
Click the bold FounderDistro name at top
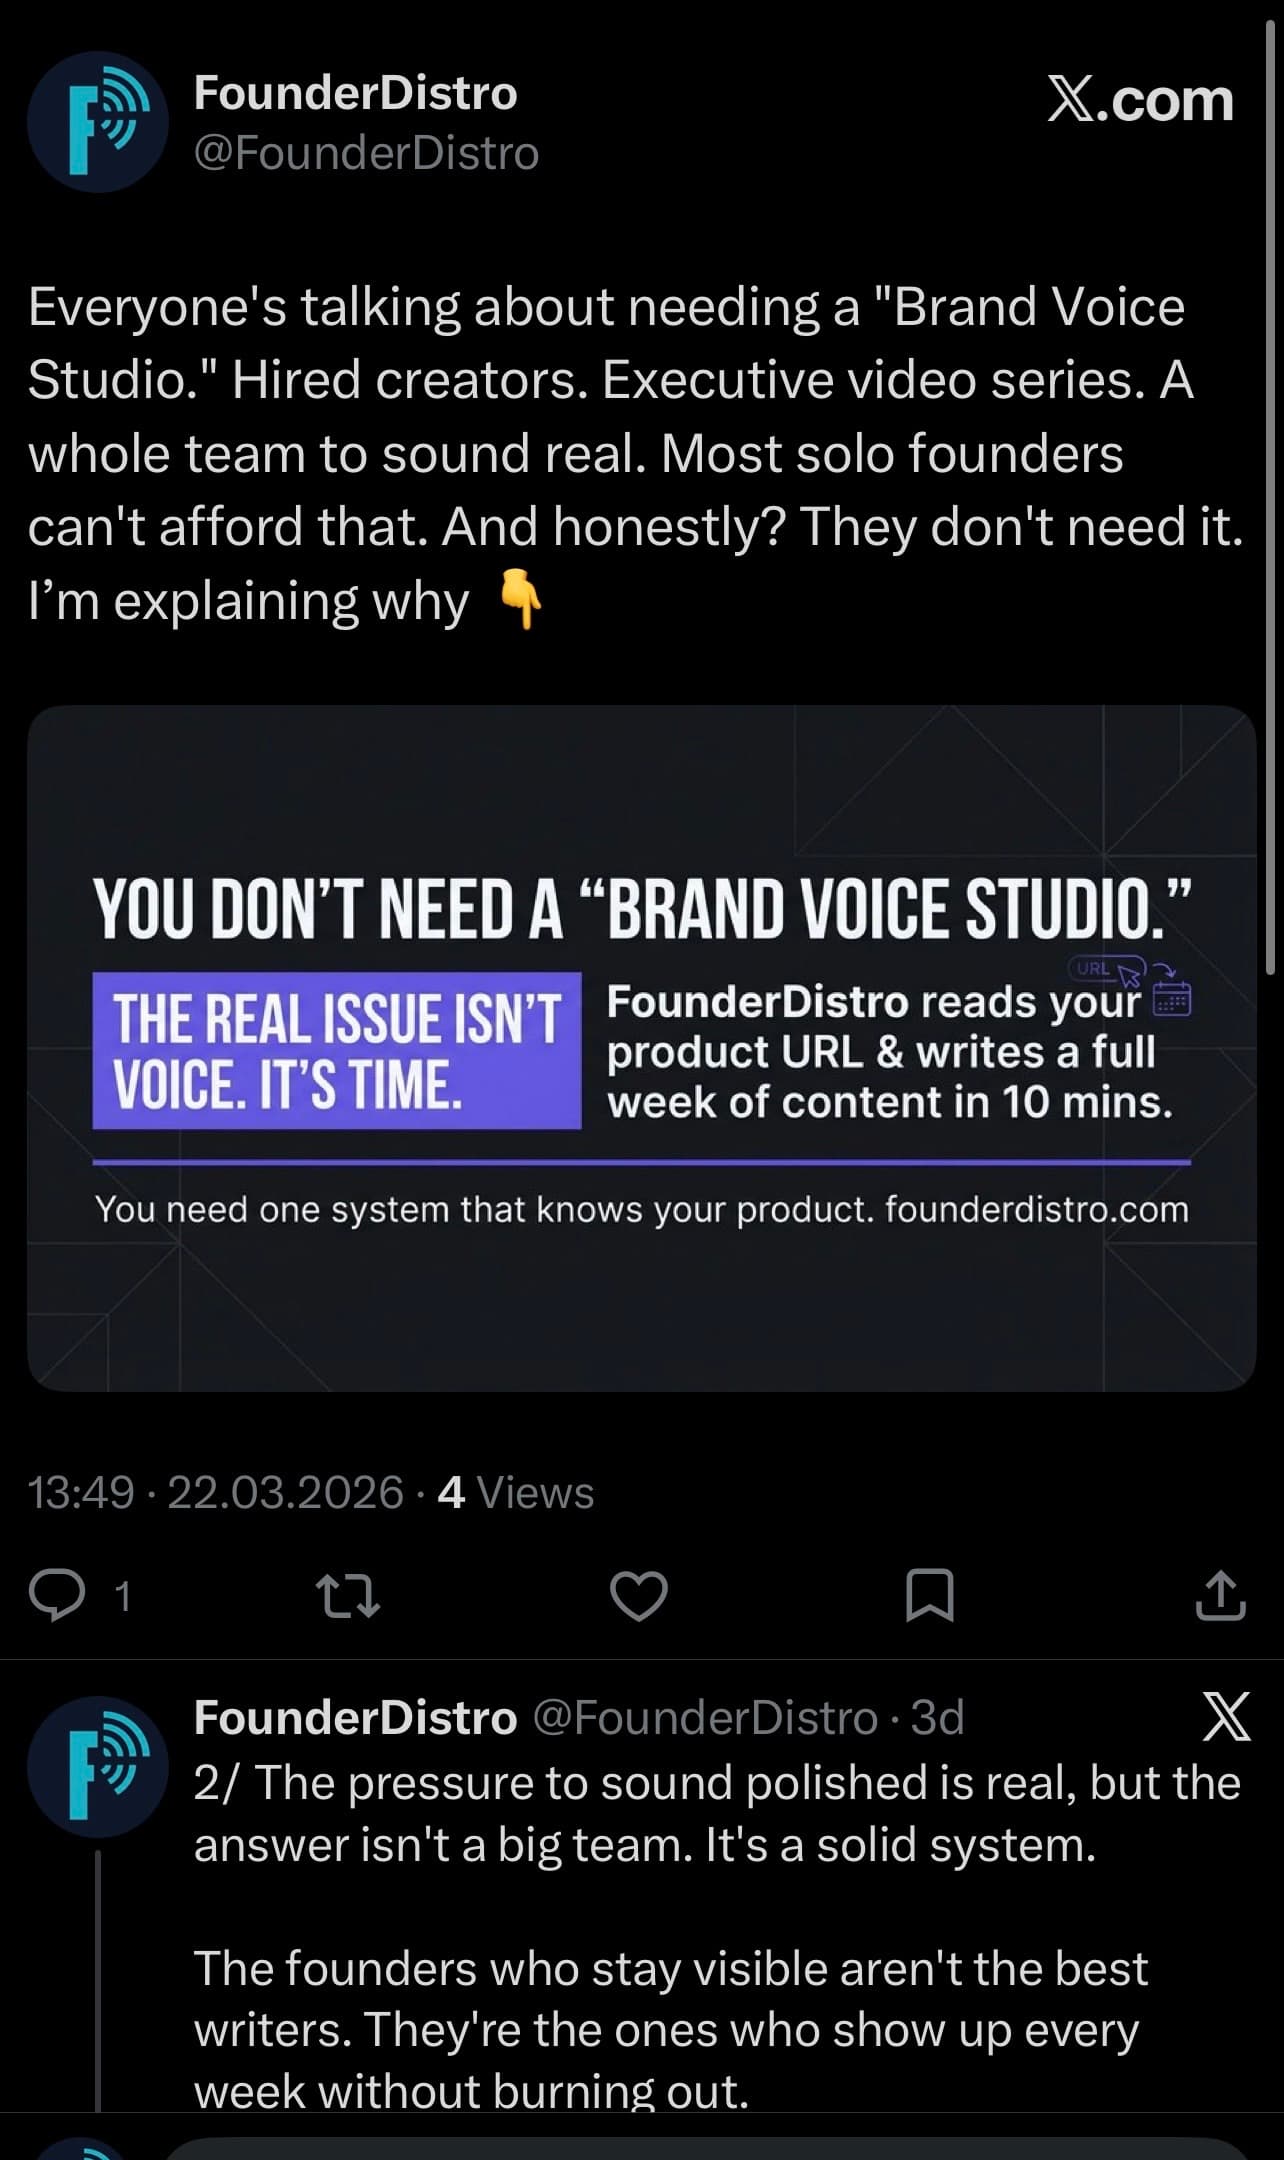point(355,93)
